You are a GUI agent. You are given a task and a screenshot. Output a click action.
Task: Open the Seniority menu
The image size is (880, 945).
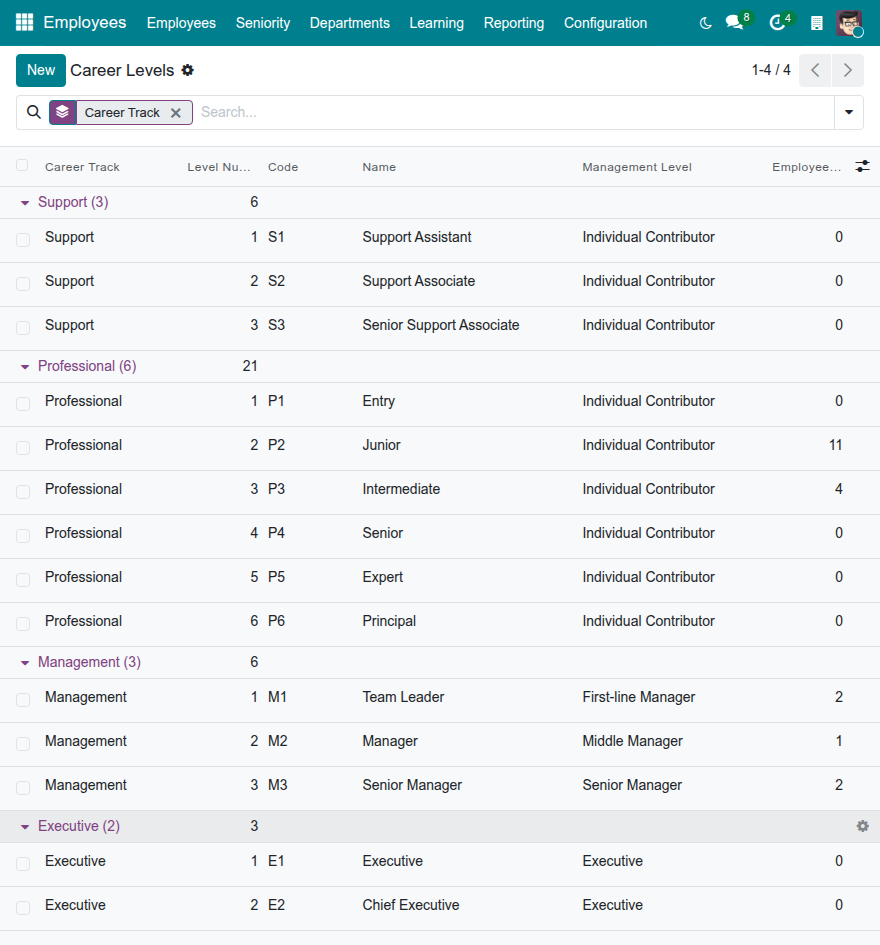[x=263, y=23]
